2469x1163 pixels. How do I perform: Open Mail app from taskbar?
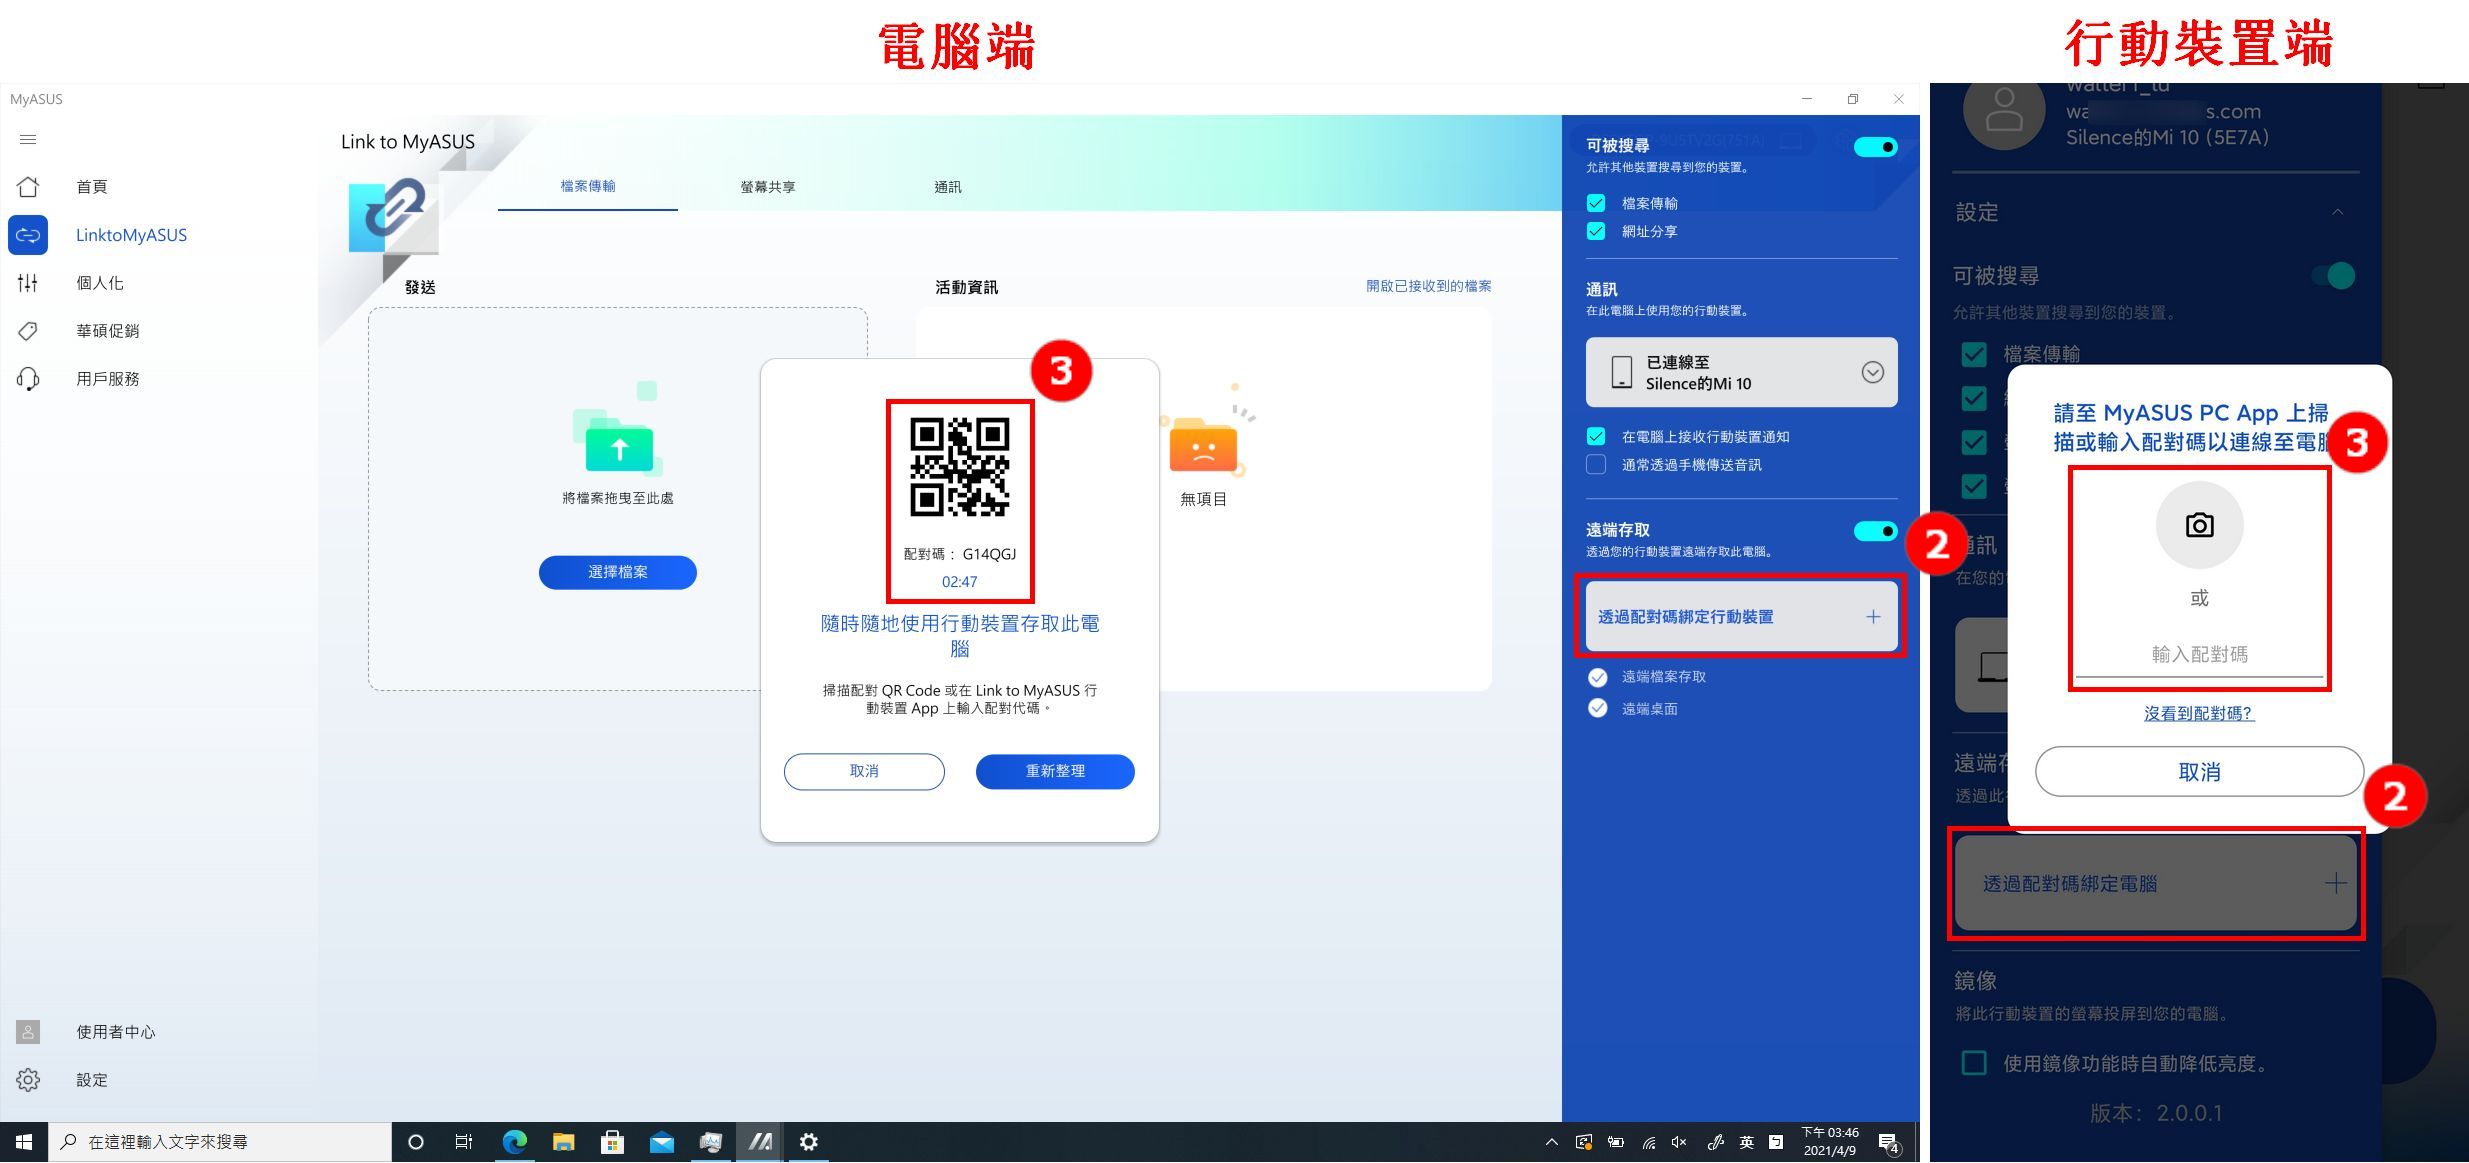[x=661, y=1142]
